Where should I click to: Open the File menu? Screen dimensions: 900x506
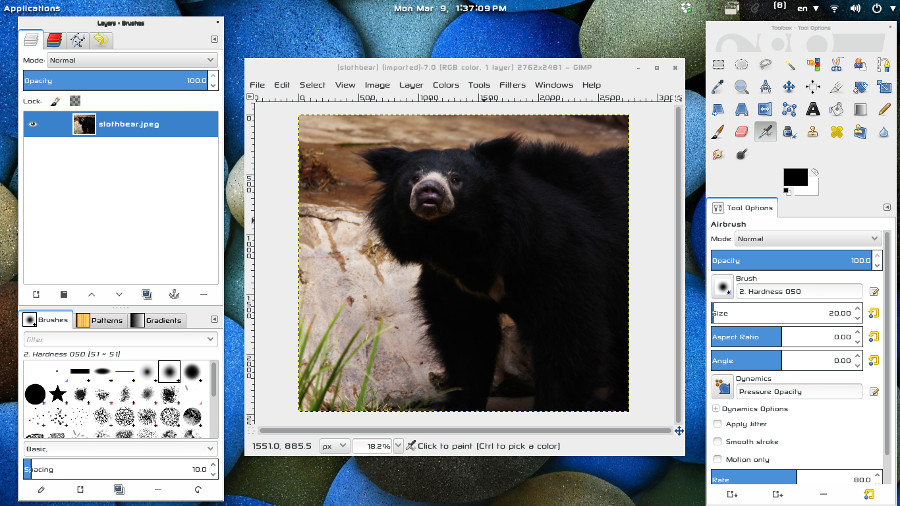coord(257,85)
